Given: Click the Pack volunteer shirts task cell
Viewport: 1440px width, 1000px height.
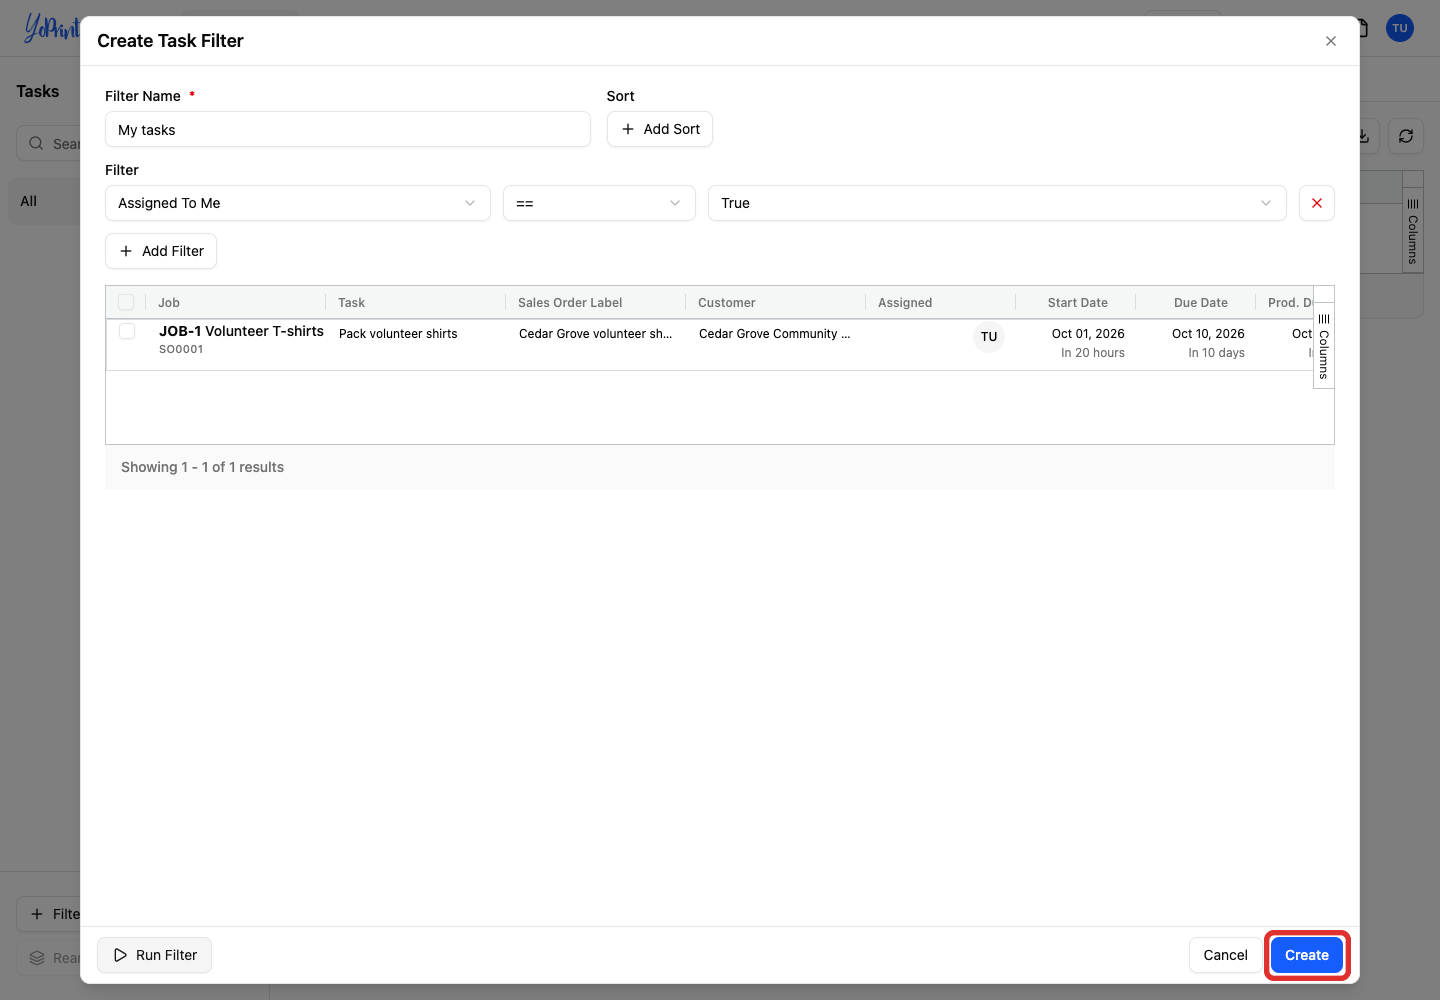Looking at the screenshot, I should (x=398, y=334).
